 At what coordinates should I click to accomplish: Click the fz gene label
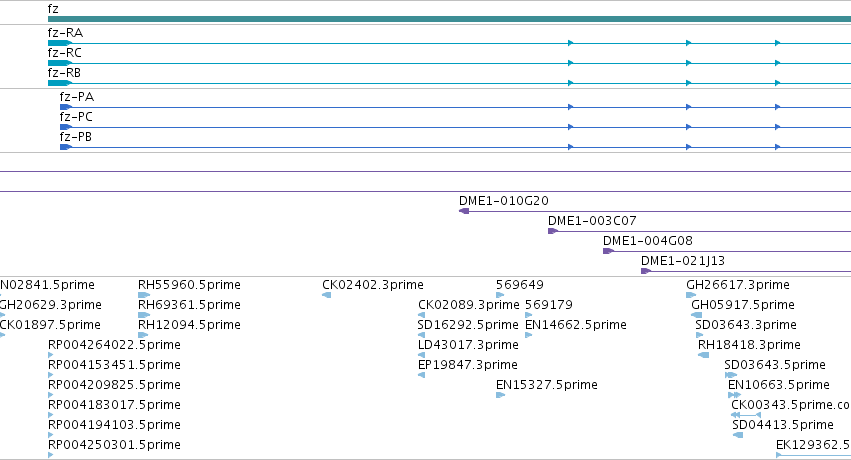tap(53, 9)
